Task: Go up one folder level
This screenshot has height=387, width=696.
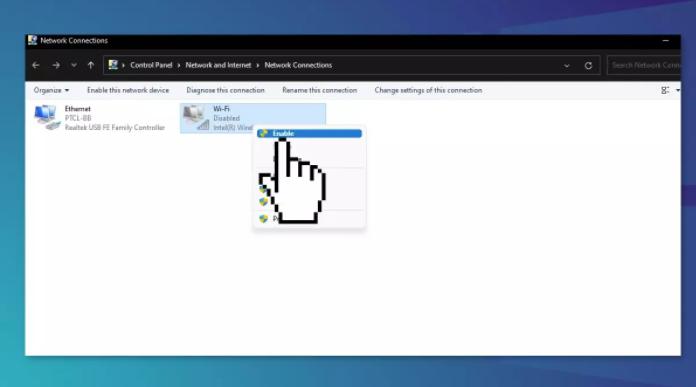Action: (x=91, y=65)
